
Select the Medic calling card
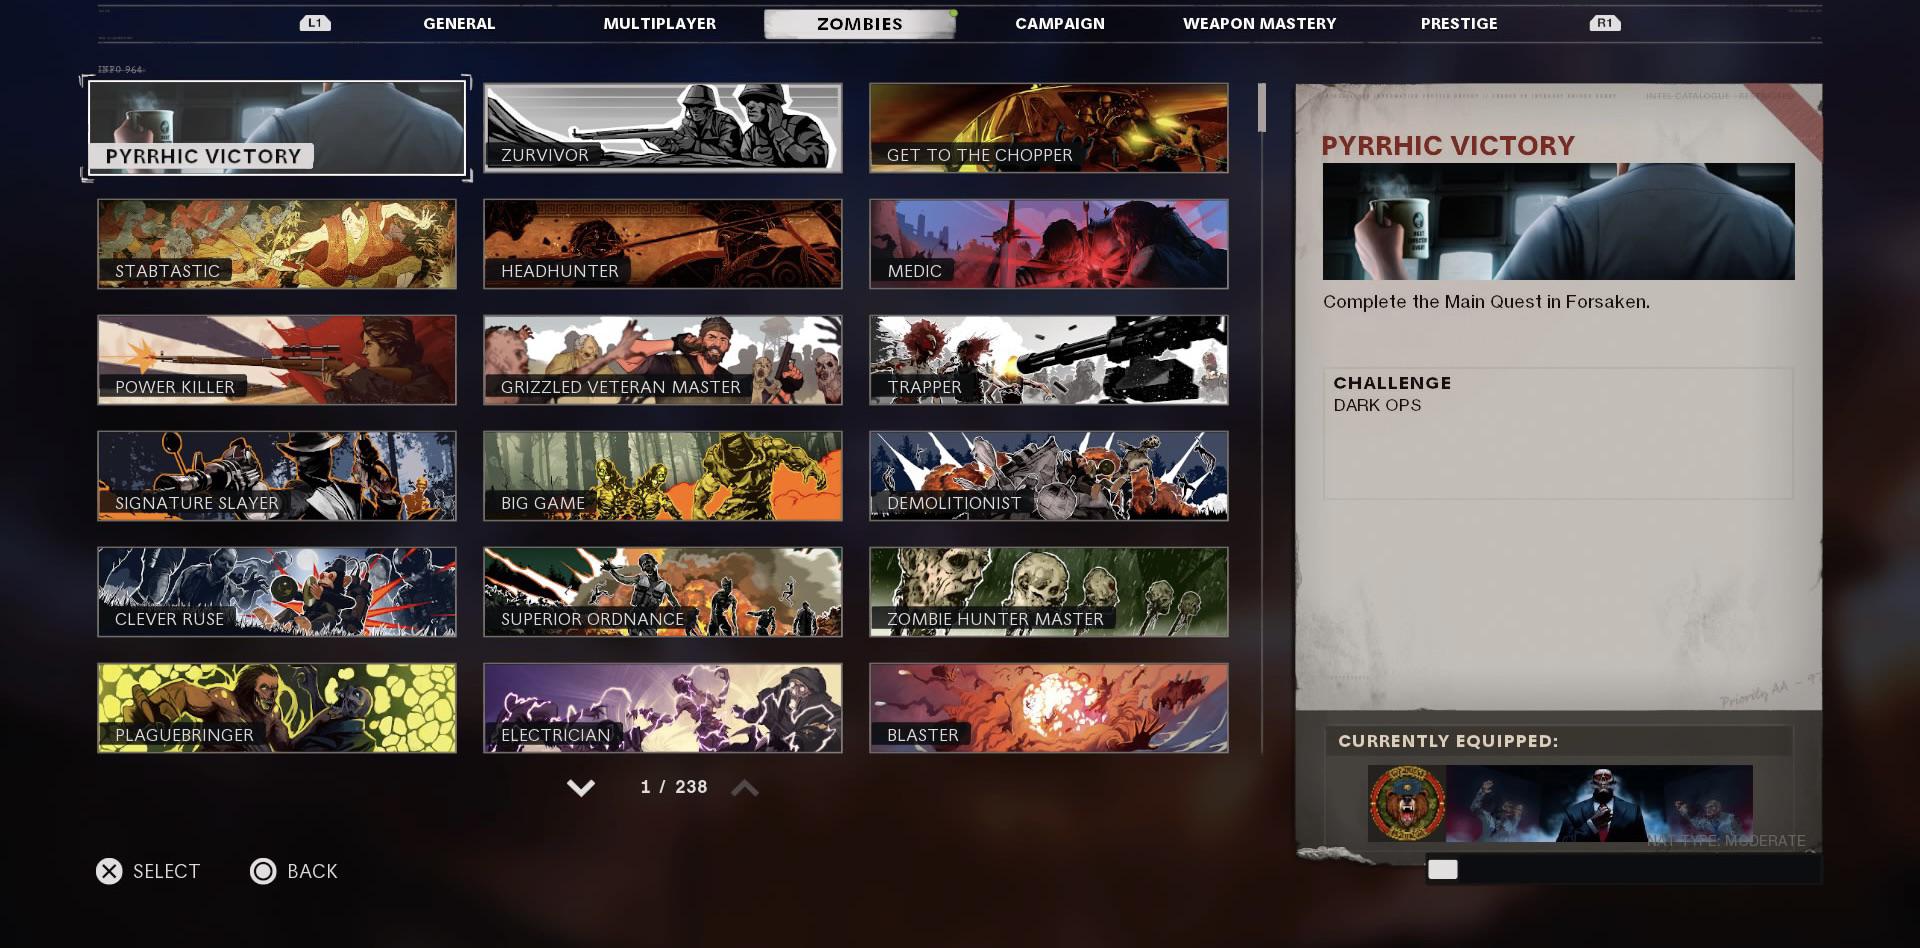(1049, 244)
